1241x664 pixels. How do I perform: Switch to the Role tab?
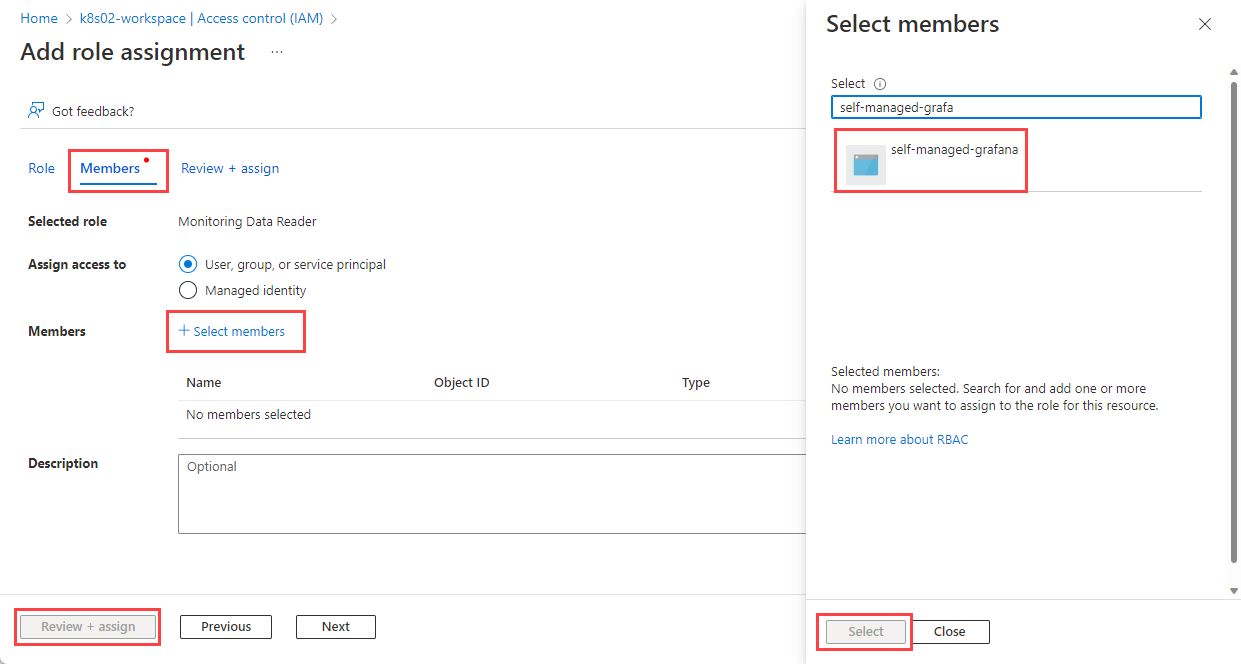[x=41, y=168]
